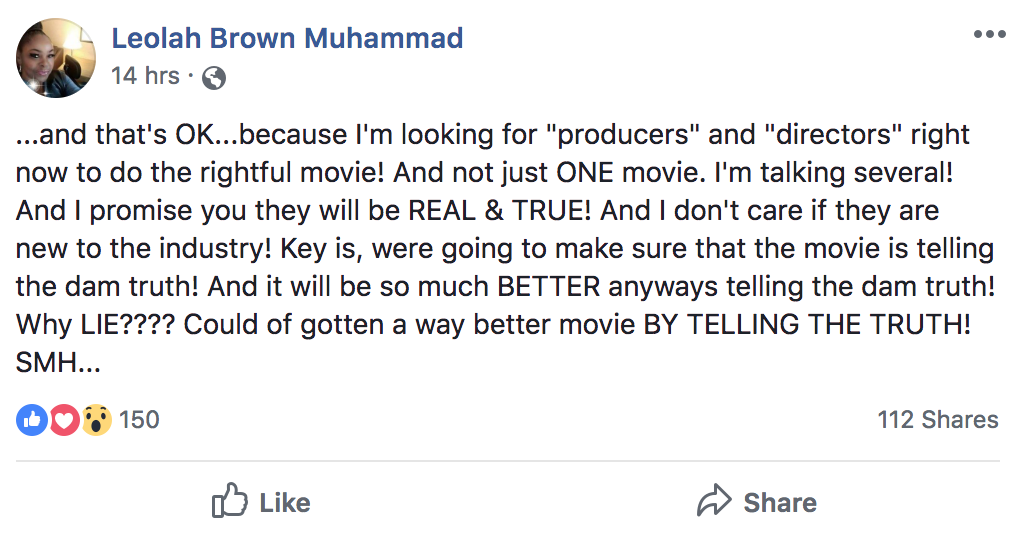Click "SMH..." at the post's end
The width and height of the screenshot is (1016, 534).
(58, 365)
